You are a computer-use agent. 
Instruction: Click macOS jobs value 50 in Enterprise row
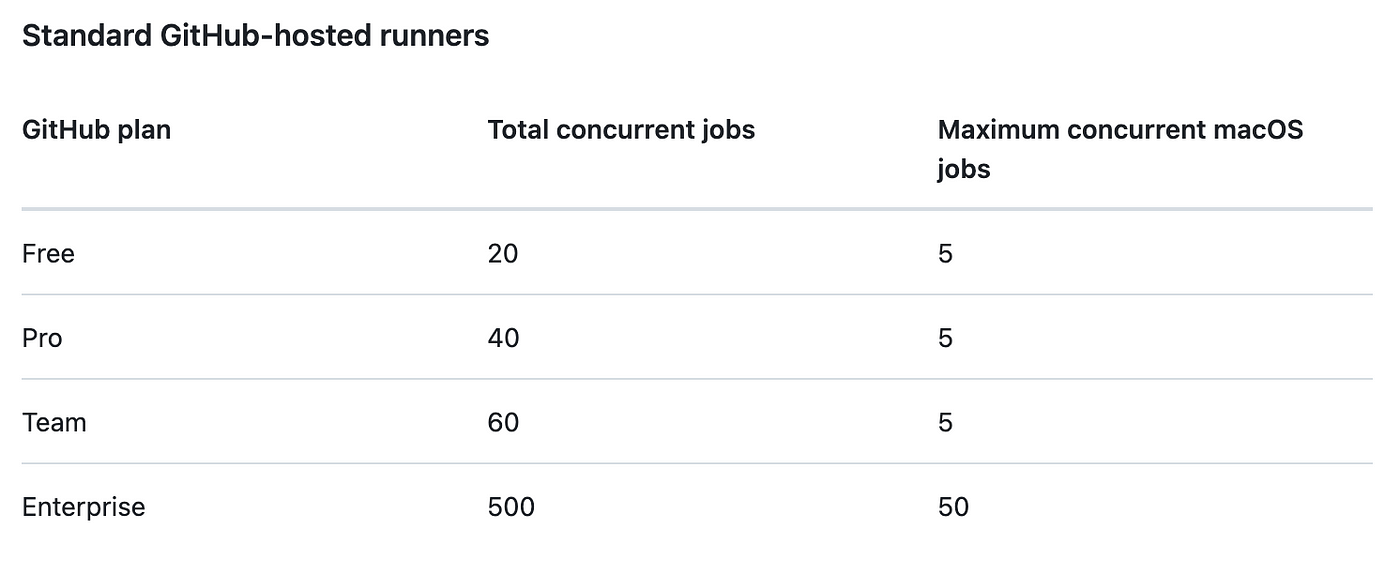pos(953,507)
